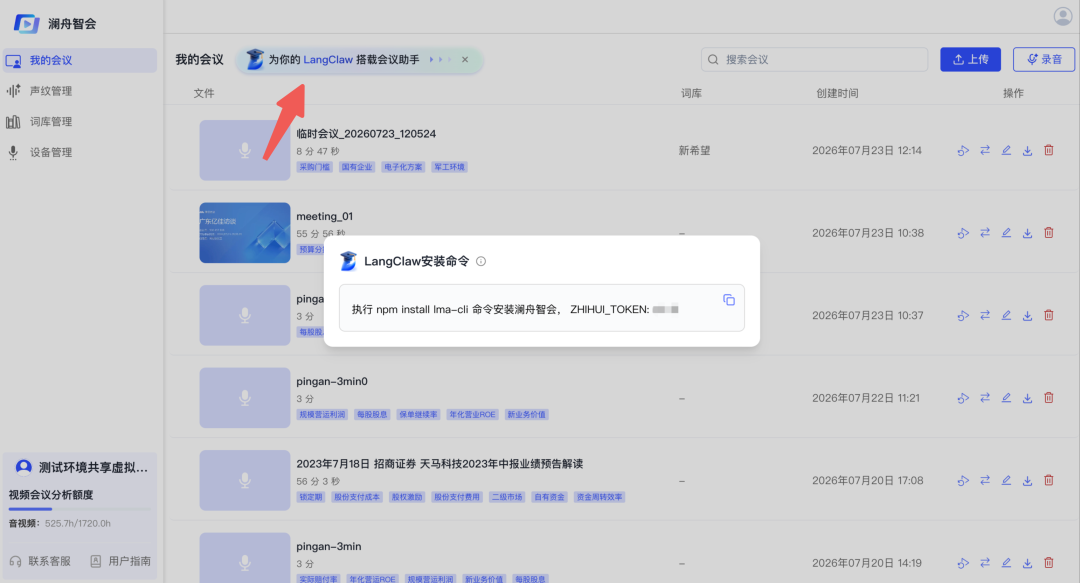Delete the meeting created 07月23日 10:37
1080x583 pixels.
1048,315
